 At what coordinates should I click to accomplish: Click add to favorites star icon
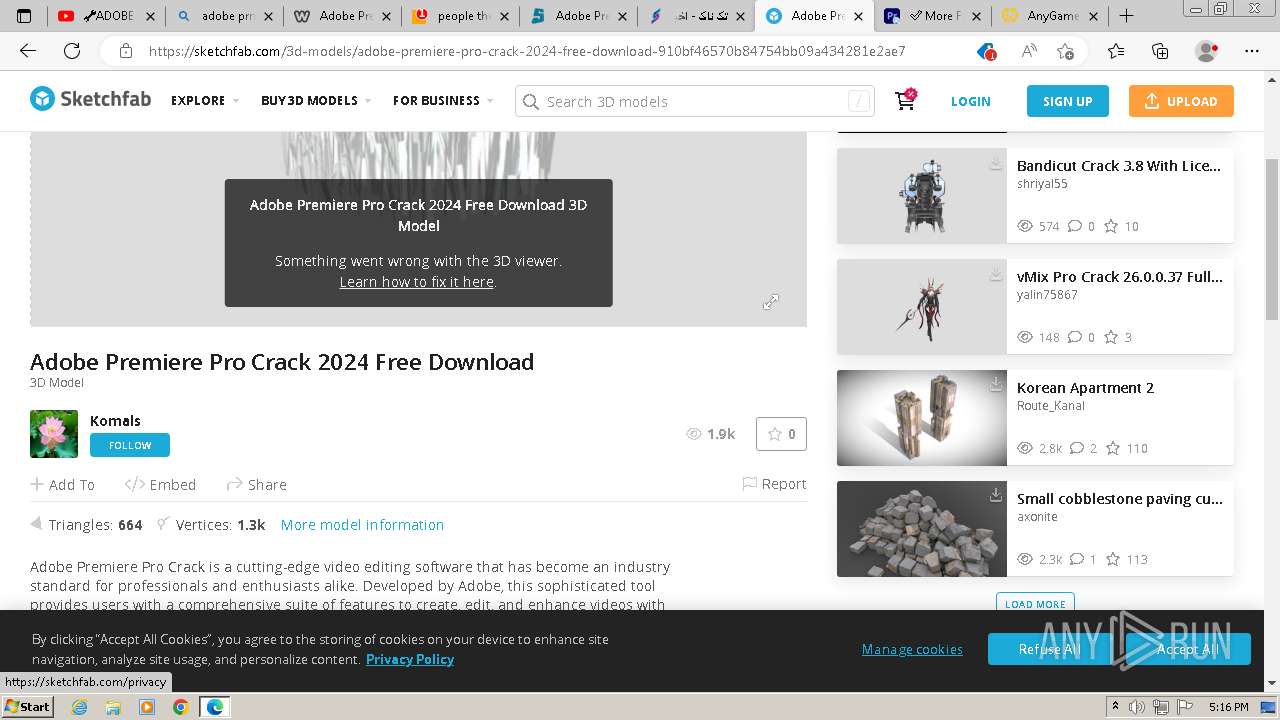(x=1065, y=51)
